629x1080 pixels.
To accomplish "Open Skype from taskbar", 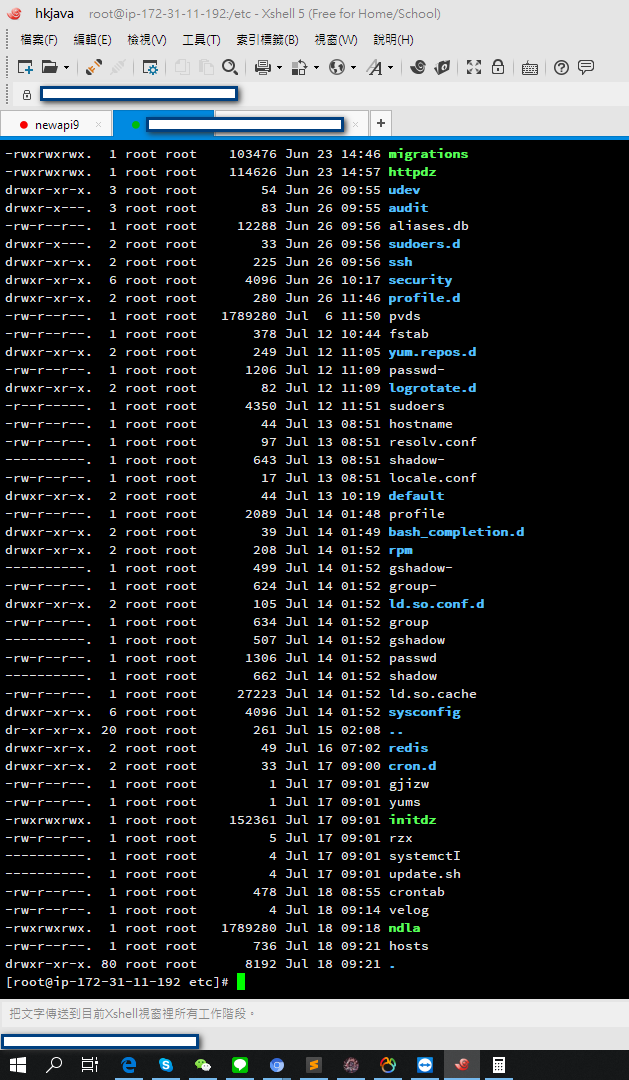I will 165,1065.
